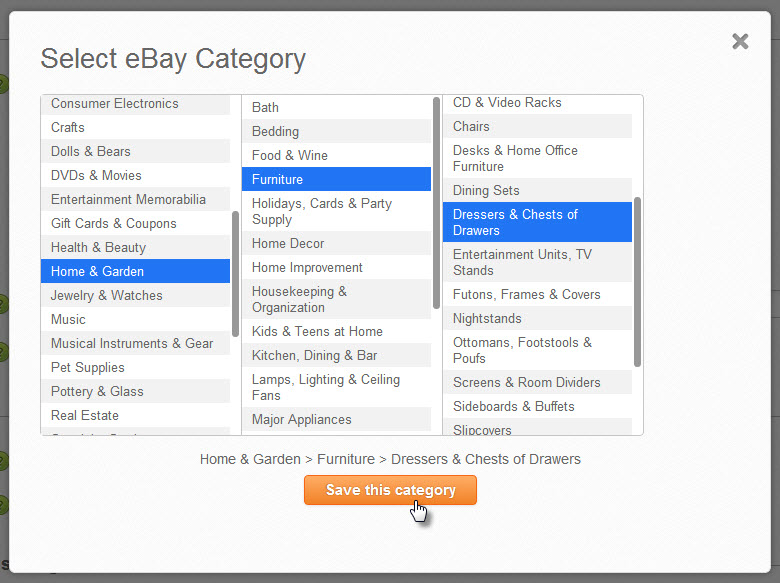Select Consumer Electronics category
The height and width of the screenshot is (583, 780).
pos(115,104)
